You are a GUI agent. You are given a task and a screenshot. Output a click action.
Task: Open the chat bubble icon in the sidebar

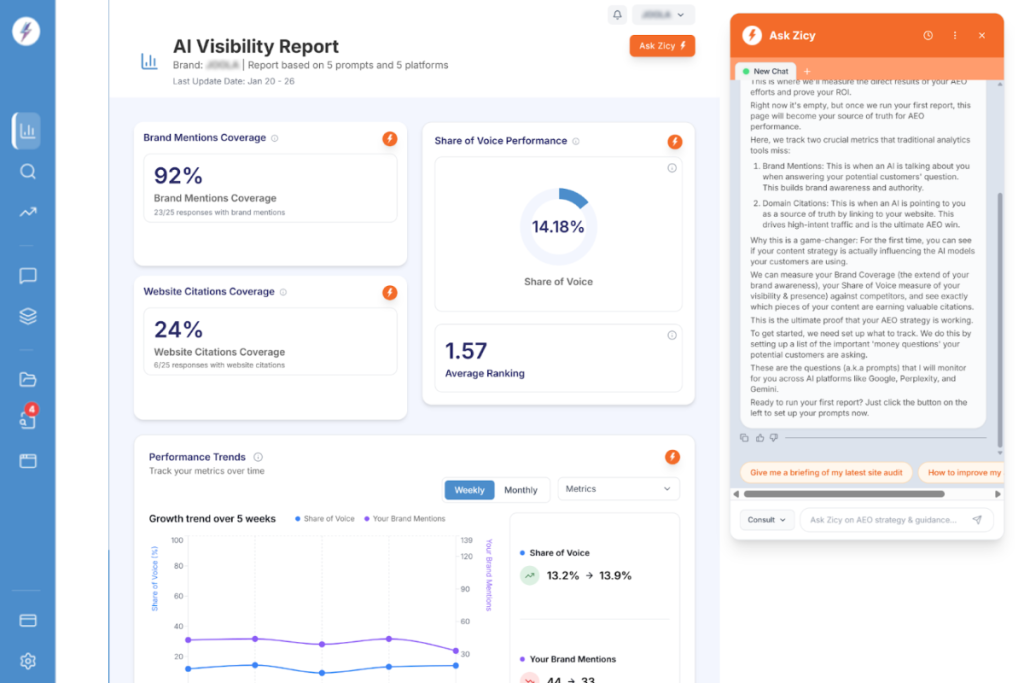[x=27, y=276]
